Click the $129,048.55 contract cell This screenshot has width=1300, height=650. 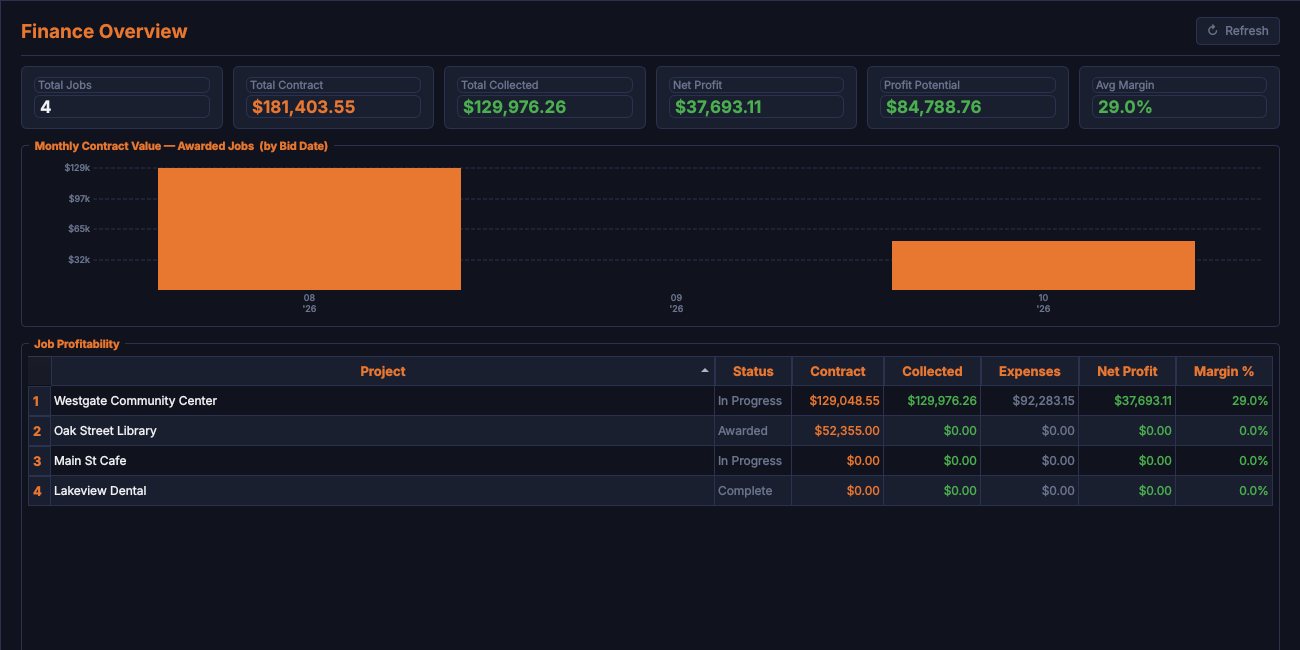tap(838, 401)
